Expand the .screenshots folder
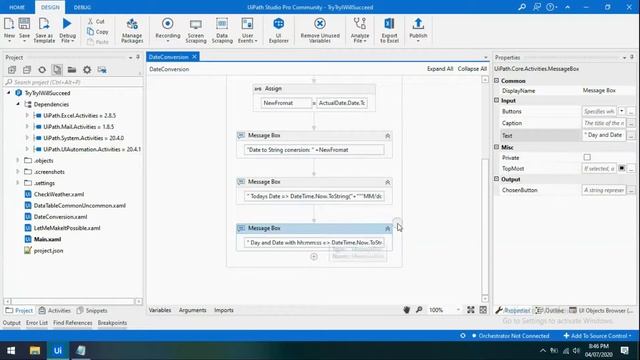The image size is (640, 360). [x=18, y=172]
